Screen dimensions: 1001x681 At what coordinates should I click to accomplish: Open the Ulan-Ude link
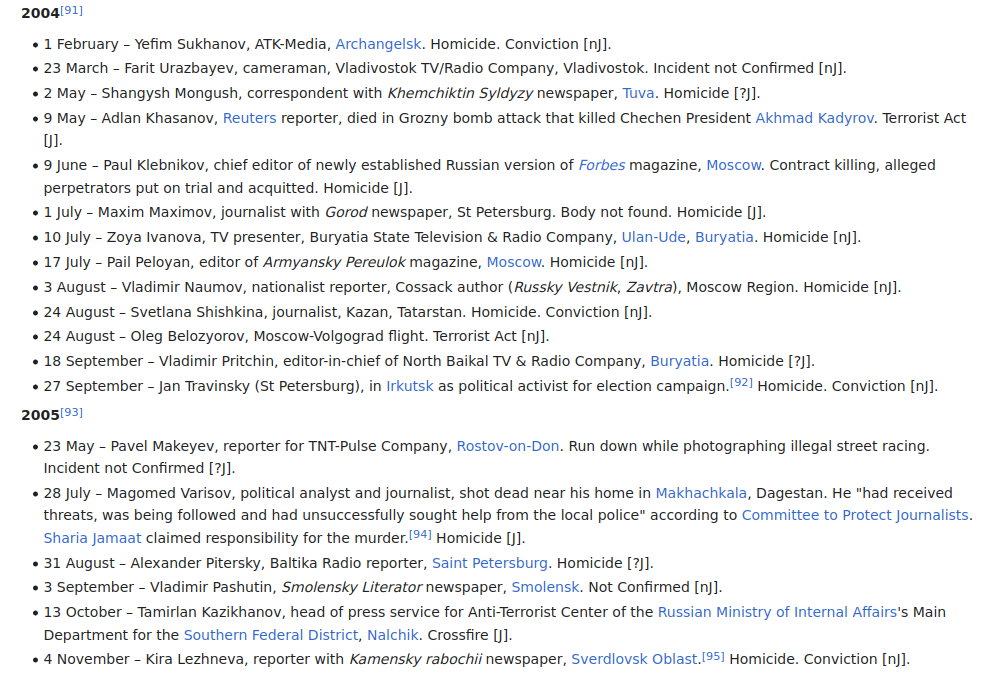pyautogui.click(x=654, y=237)
